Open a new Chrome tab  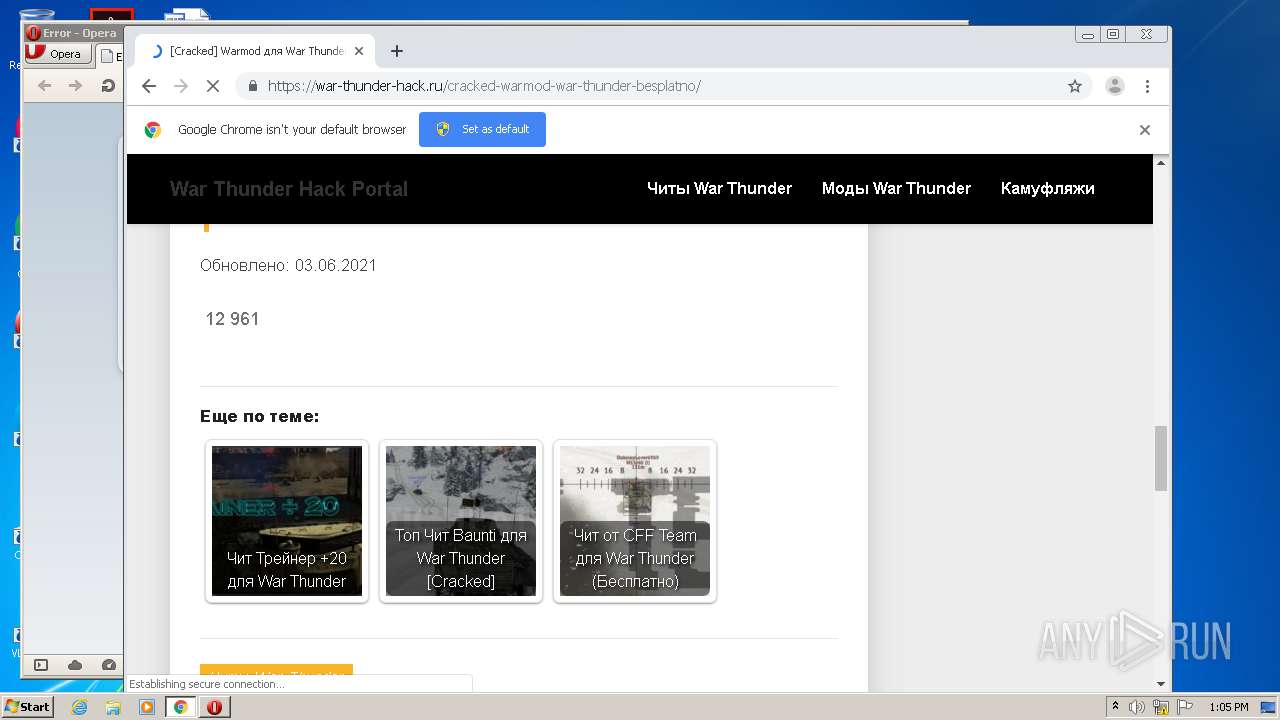tap(397, 51)
